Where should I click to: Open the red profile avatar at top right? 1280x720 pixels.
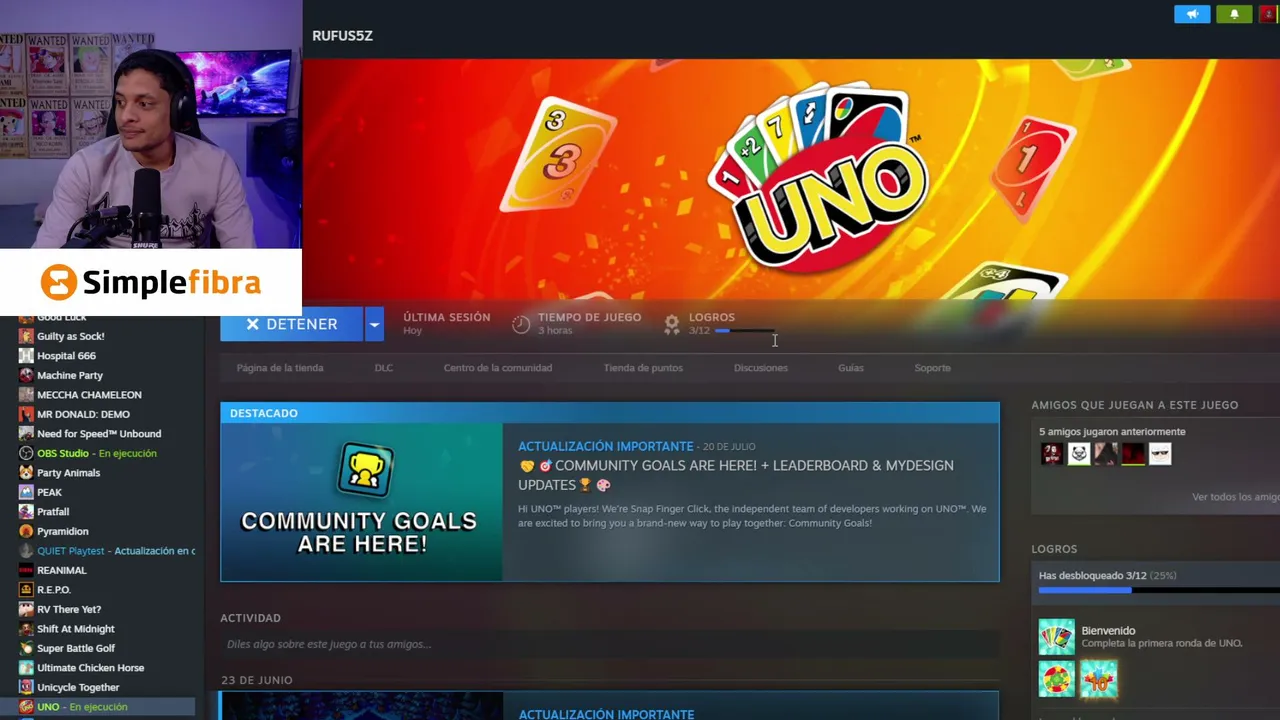[x=1269, y=14]
